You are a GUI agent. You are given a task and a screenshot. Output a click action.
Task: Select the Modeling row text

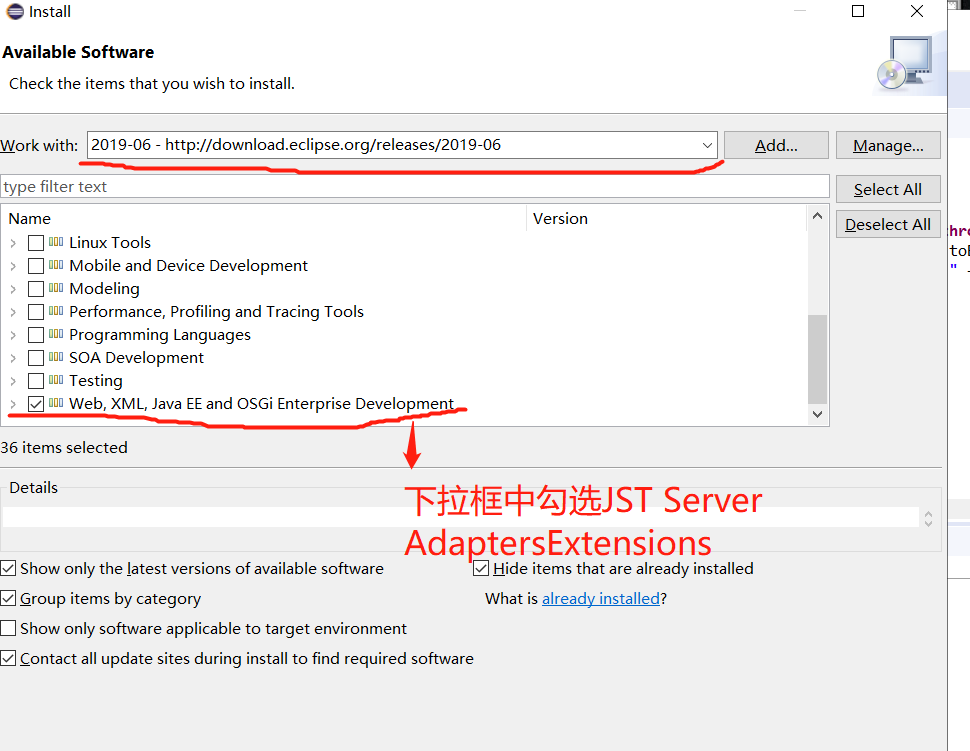(x=105, y=289)
